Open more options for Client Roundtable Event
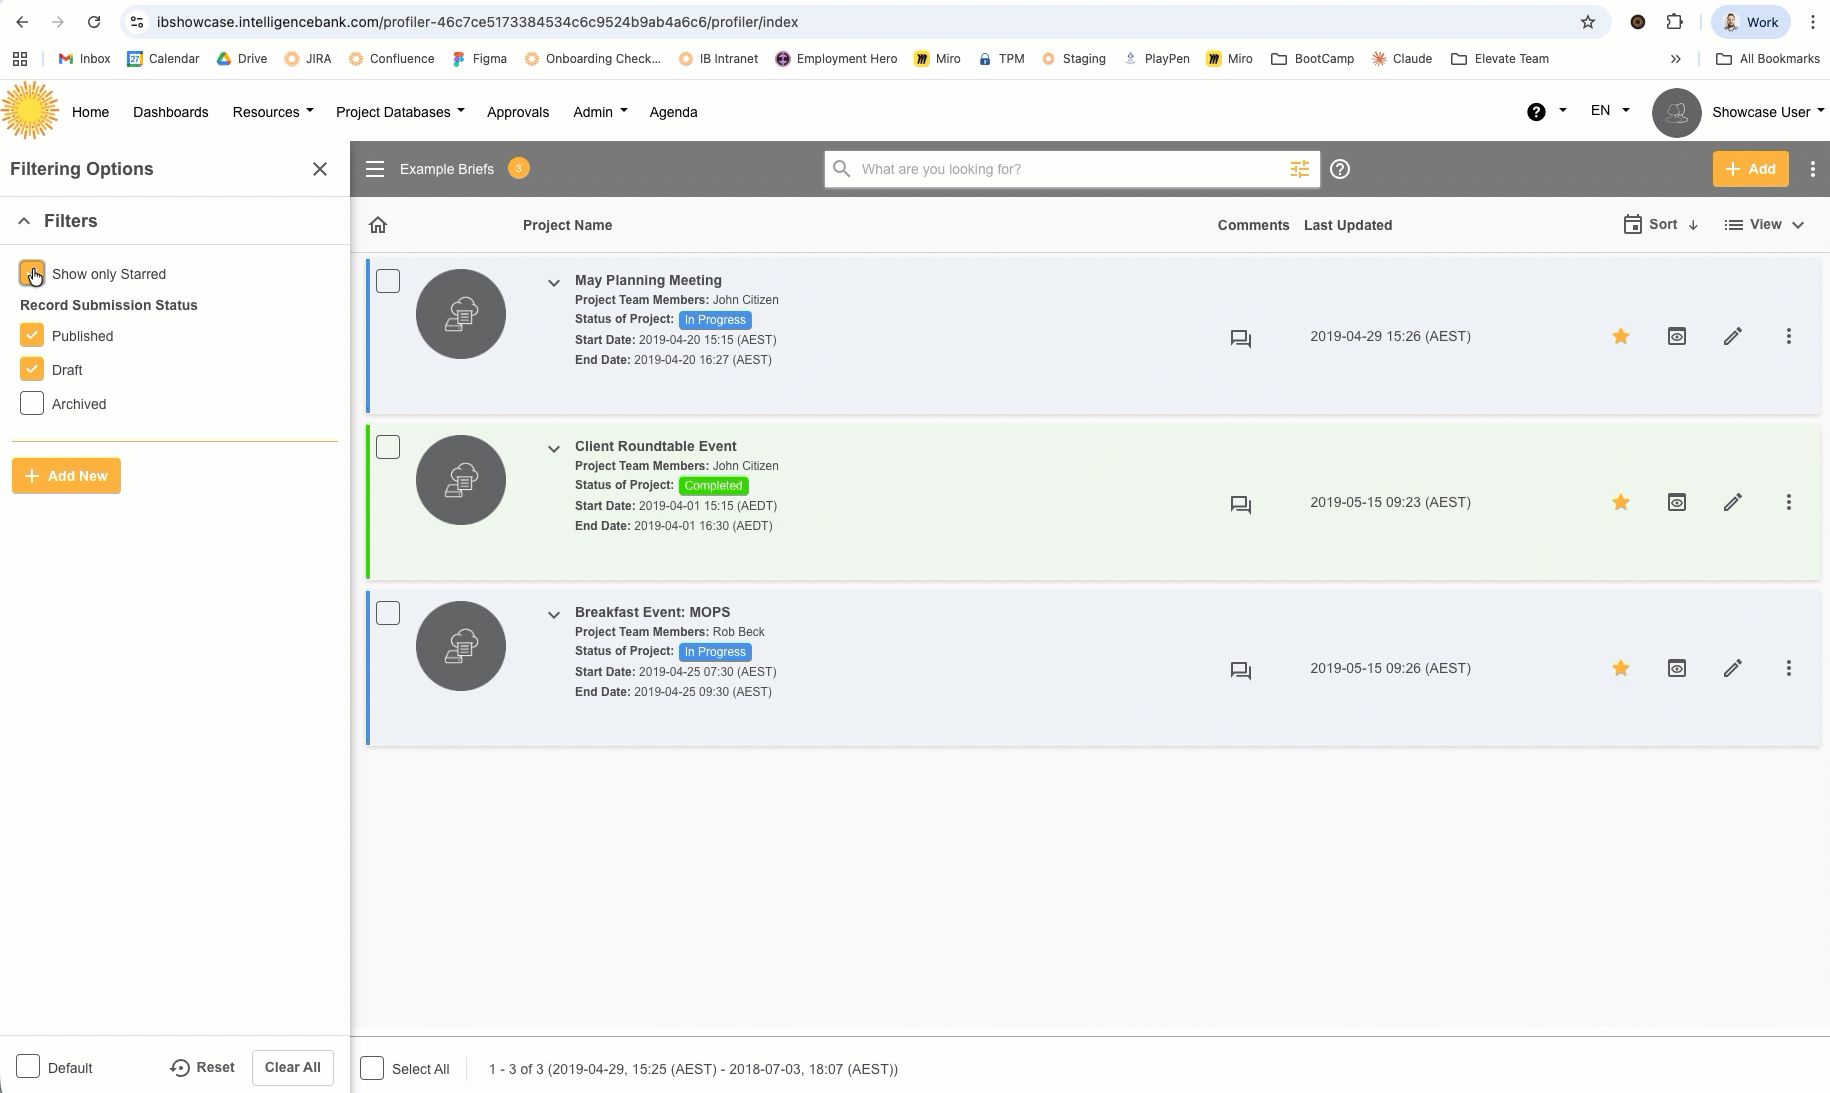This screenshot has width=1830, height=1093. (1788, 502)
